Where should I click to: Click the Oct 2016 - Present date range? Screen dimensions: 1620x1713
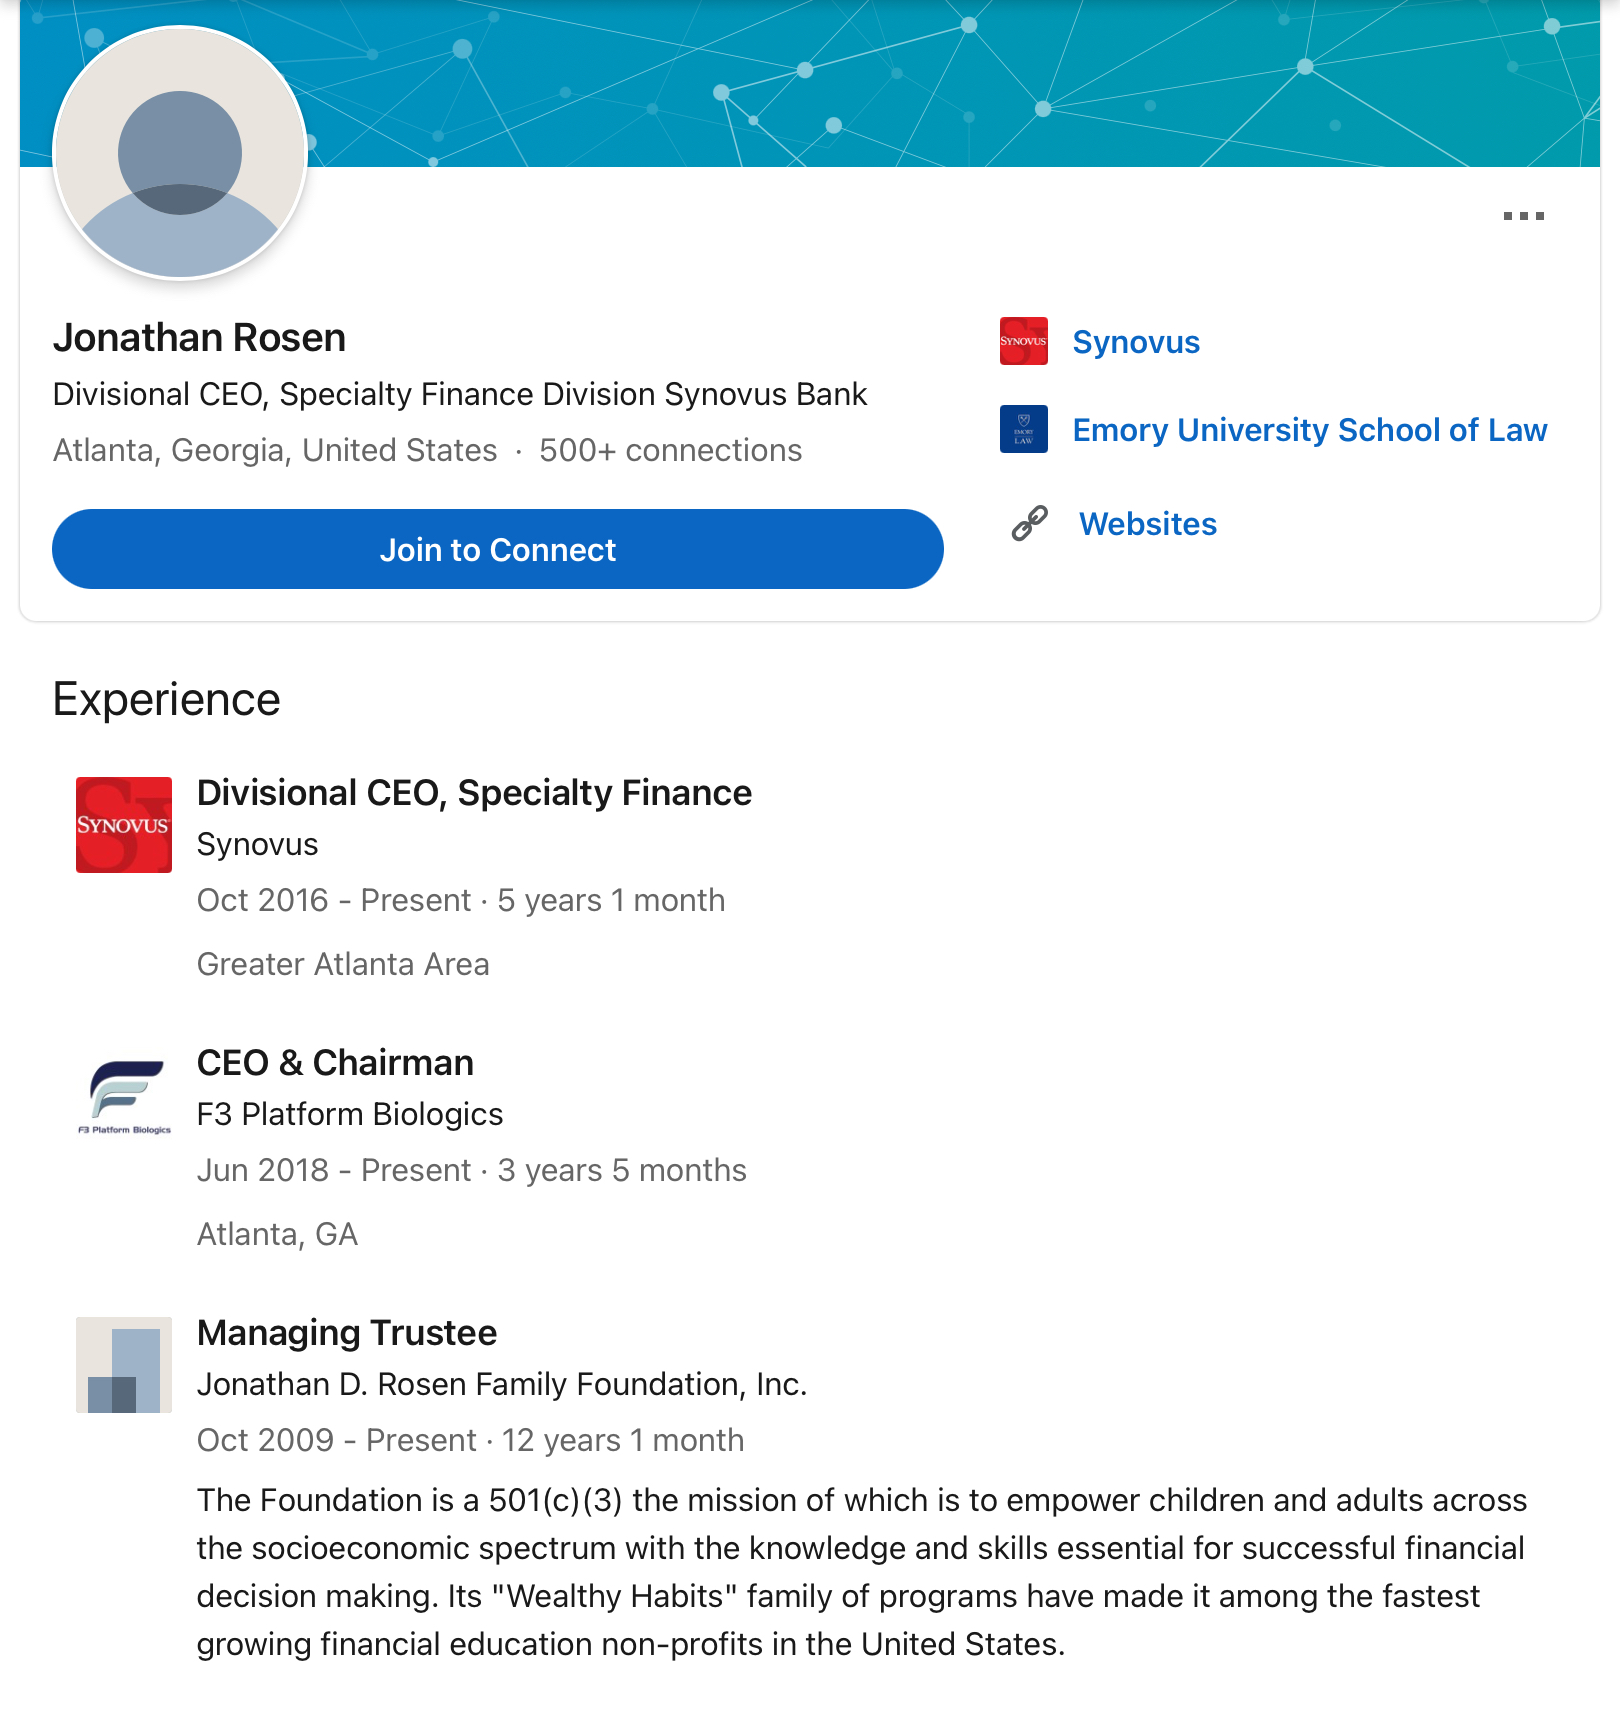pyautogui.click(x=334, y=901)
